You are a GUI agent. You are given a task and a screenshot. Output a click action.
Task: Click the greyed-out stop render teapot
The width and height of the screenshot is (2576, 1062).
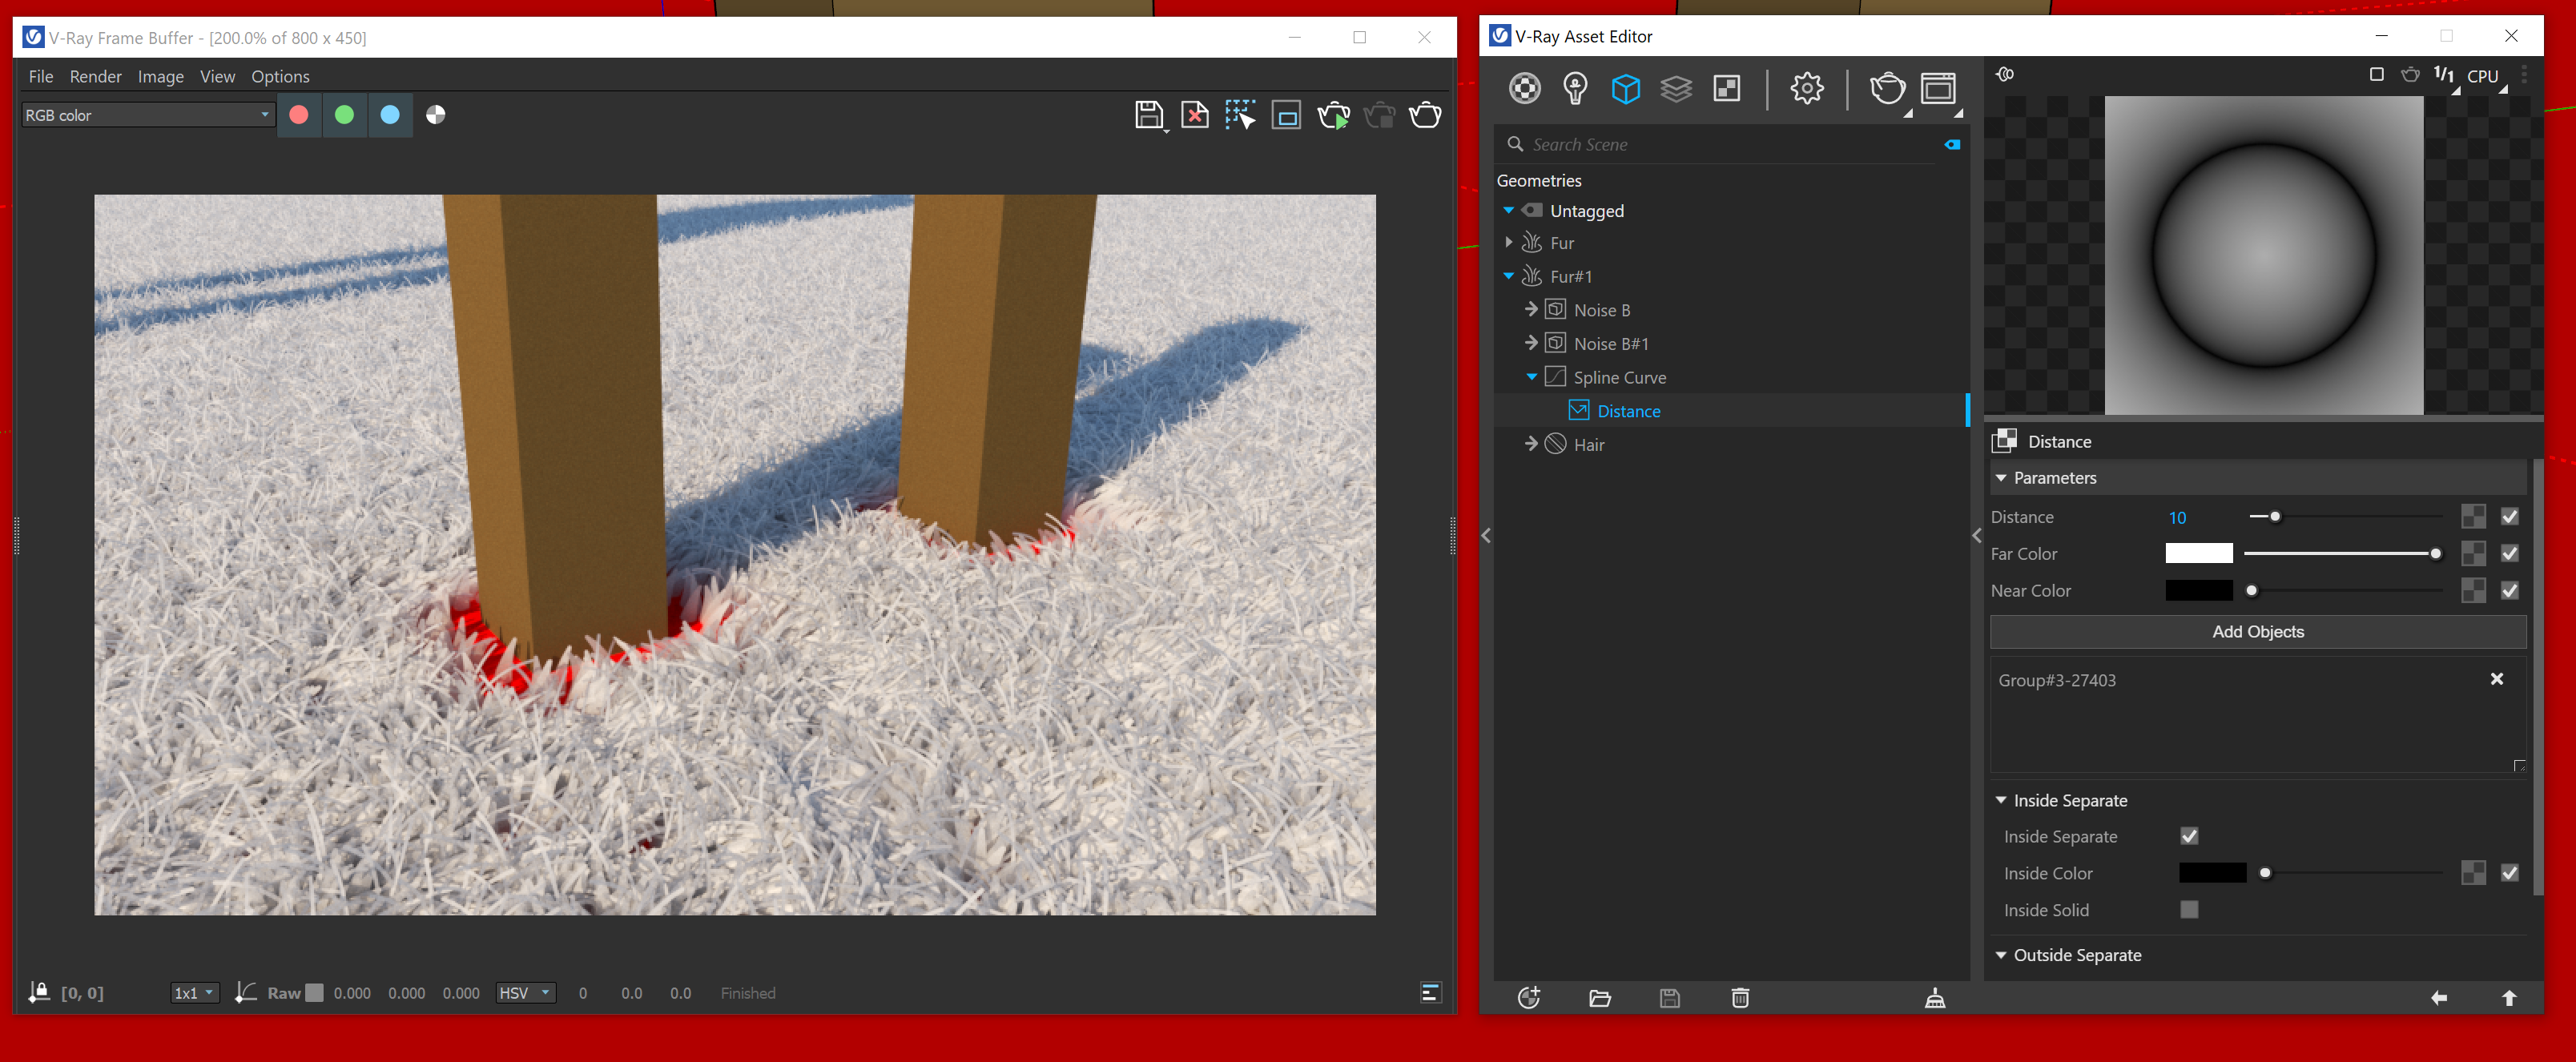pyautogui.click(x=1379, y=116)
